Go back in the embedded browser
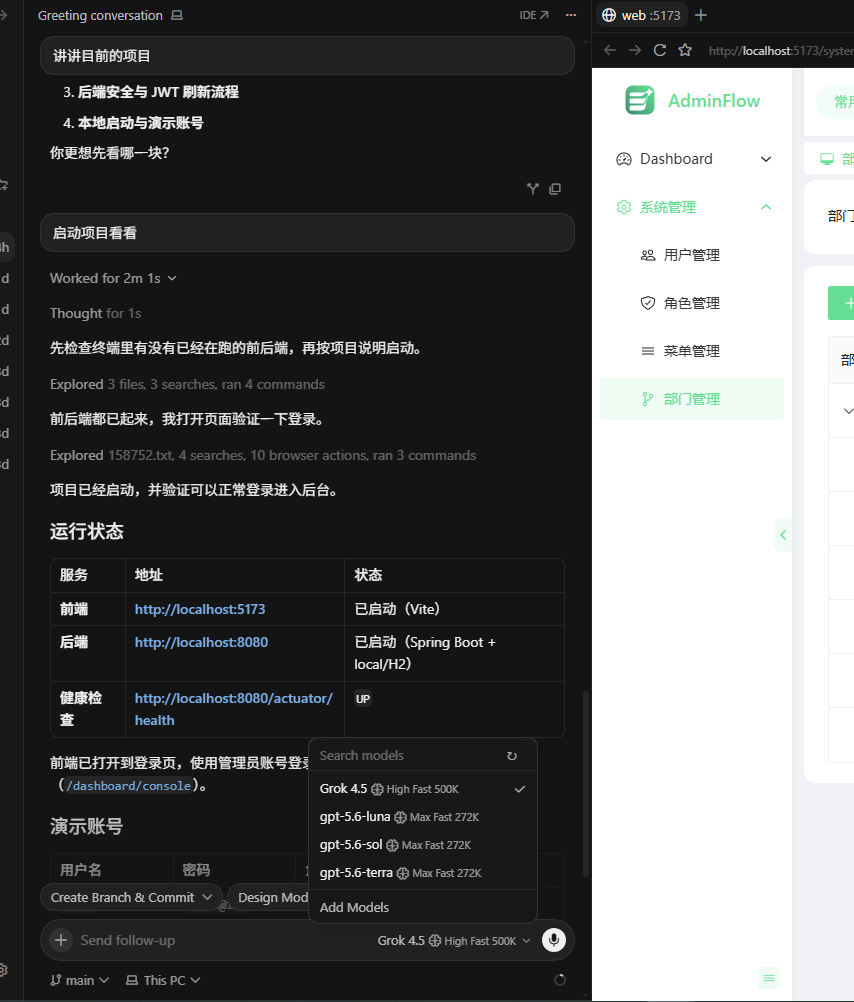854x1002 pixels. (x=610, y=50)
